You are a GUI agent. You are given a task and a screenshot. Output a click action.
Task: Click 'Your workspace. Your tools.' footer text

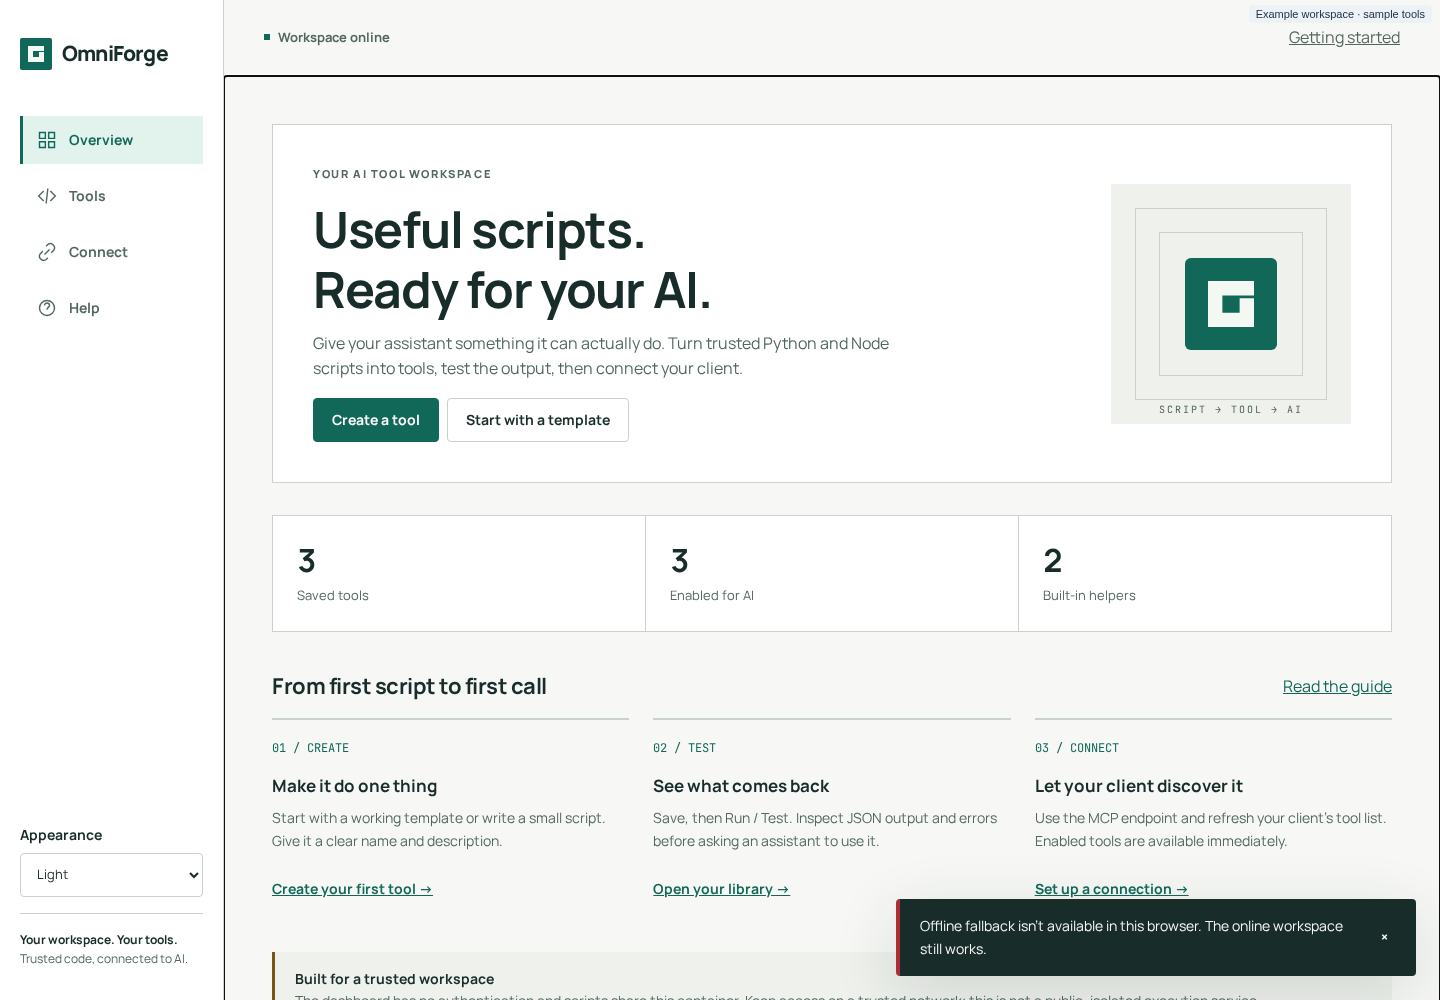[99, 940]
